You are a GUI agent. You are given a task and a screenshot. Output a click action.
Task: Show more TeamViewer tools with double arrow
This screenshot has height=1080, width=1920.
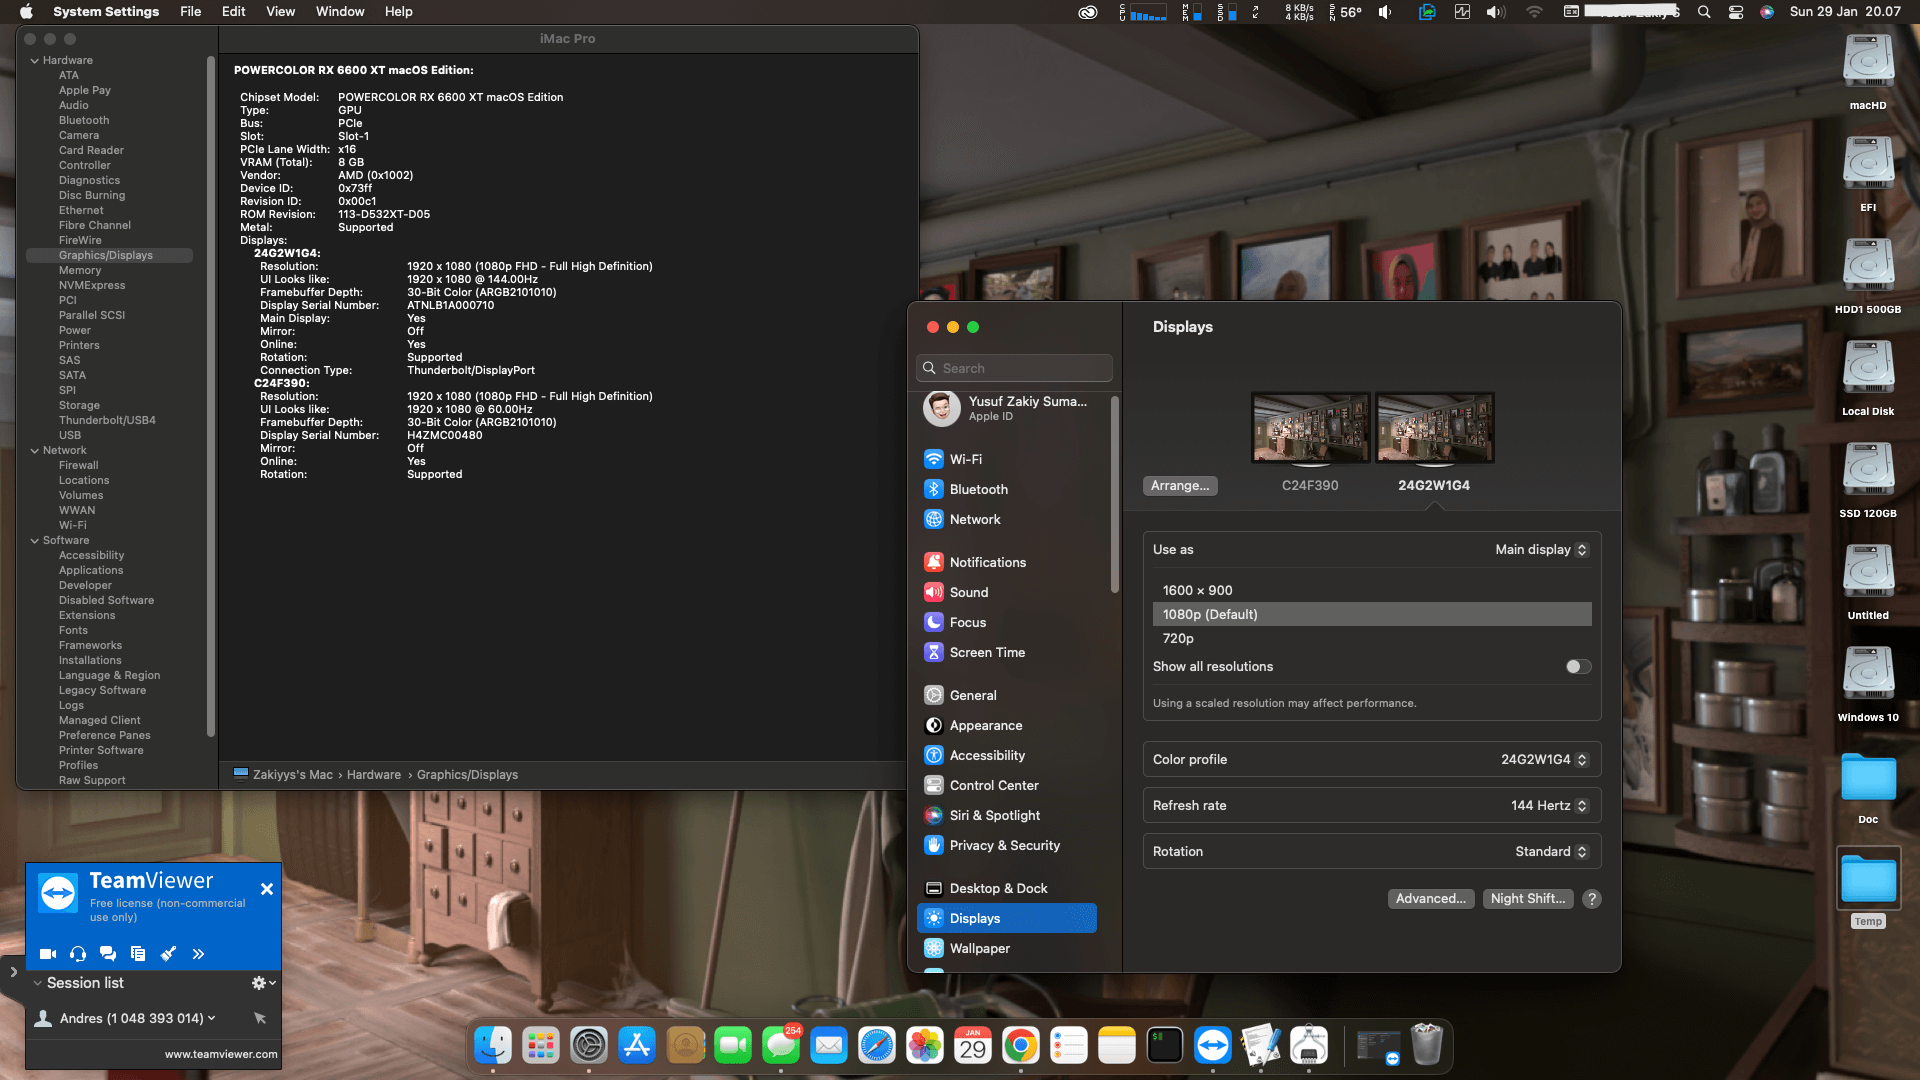[x=198, y=954]
